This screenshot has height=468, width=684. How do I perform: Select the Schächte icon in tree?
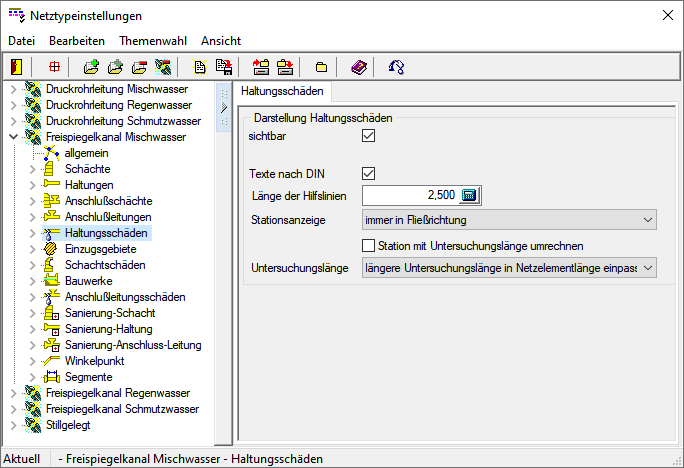point(52,169)
